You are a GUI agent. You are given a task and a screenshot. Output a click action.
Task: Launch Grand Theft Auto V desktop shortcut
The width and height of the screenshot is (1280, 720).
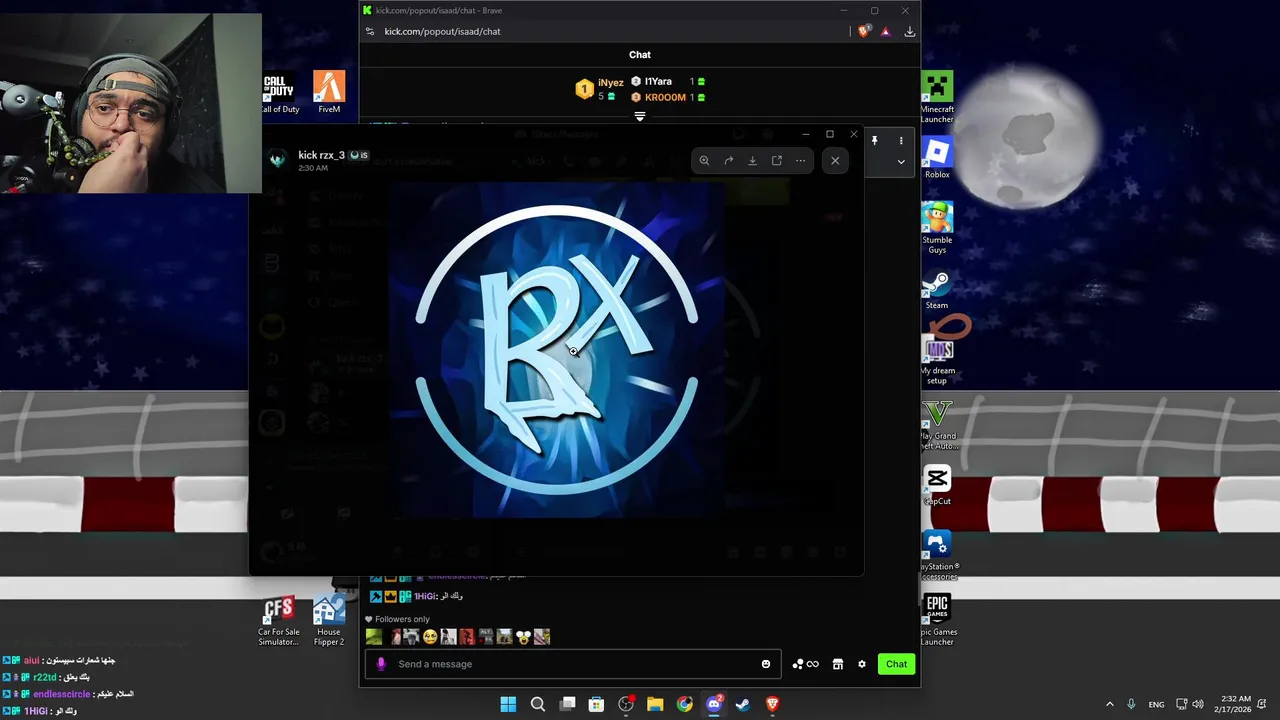(937, 424)
